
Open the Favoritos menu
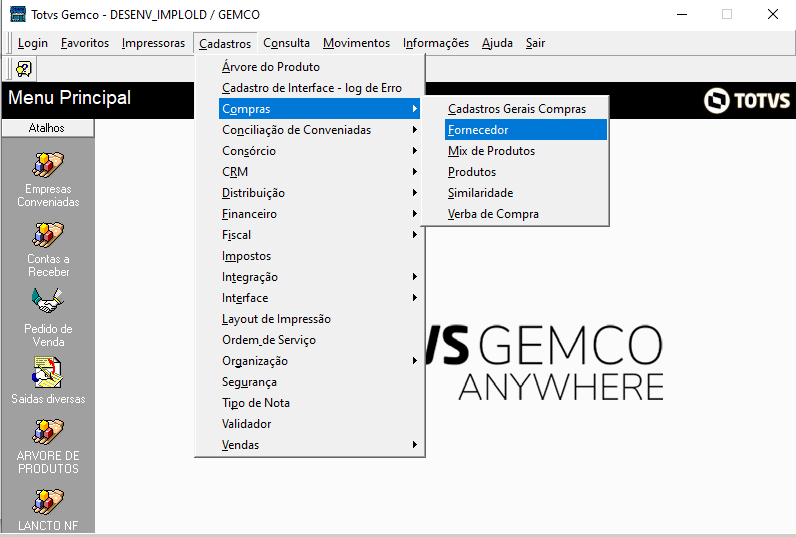pos(85,43)
